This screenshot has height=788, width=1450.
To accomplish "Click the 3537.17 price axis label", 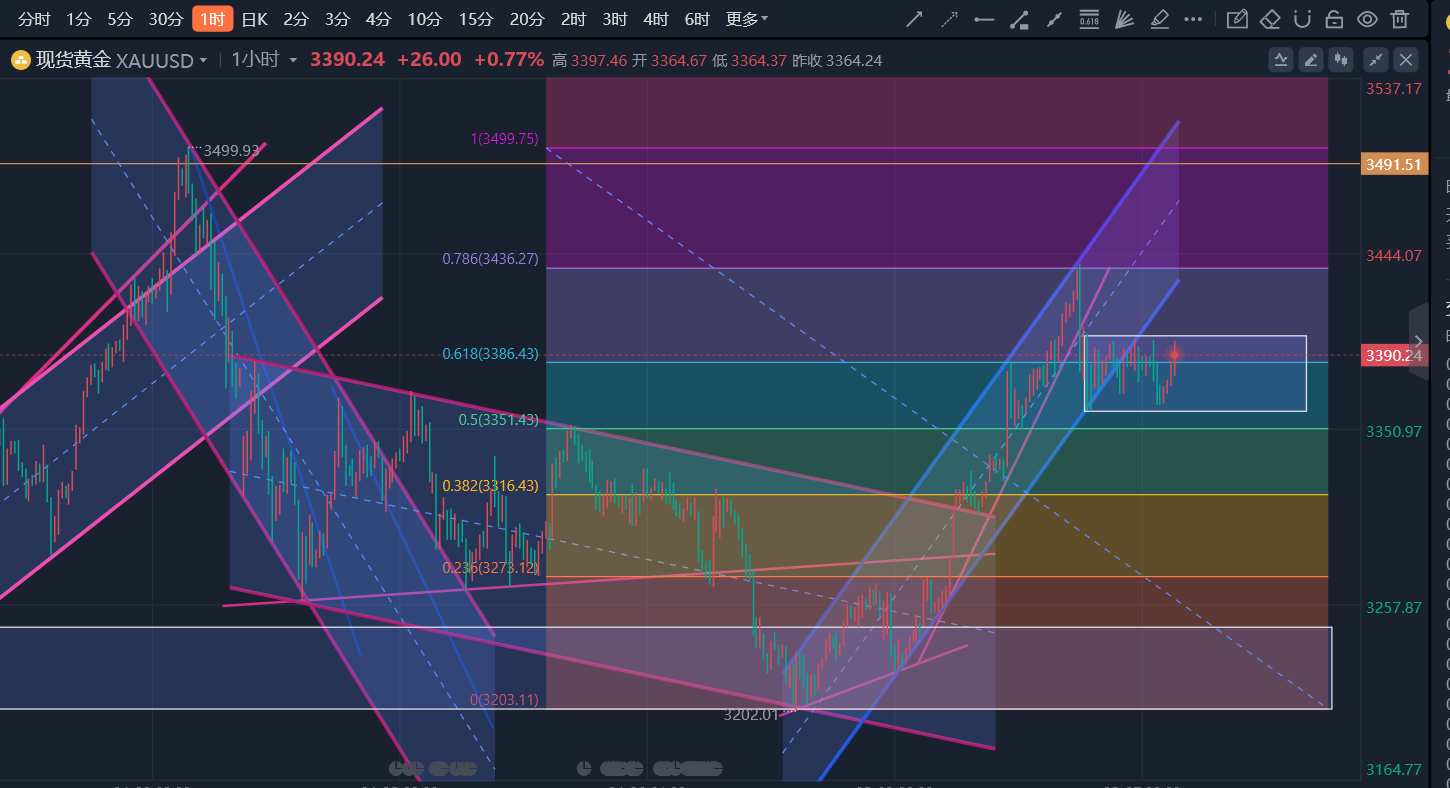I will click(1394, 89).
